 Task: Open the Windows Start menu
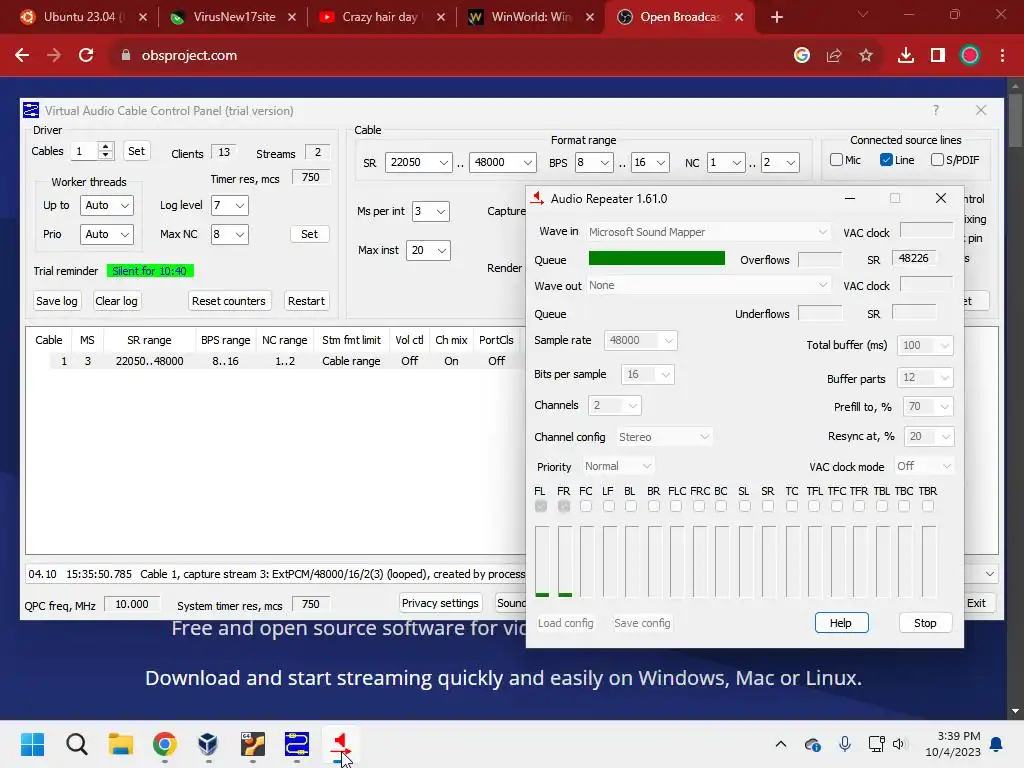click(x=32, y=744)
